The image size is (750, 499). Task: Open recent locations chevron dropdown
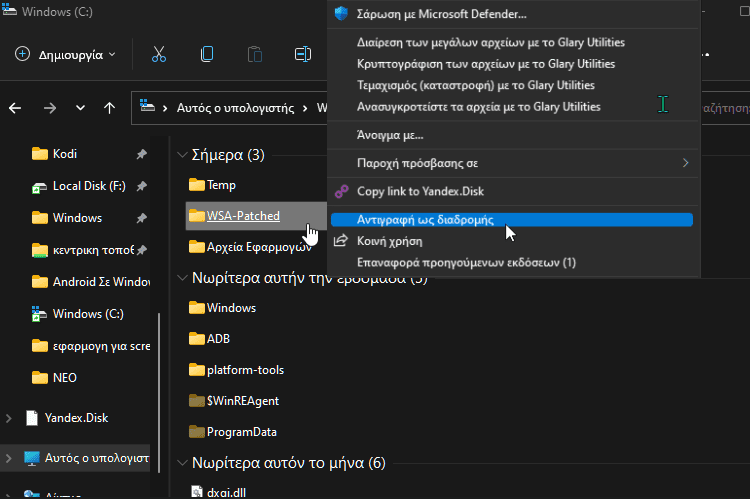coord(81,108)
